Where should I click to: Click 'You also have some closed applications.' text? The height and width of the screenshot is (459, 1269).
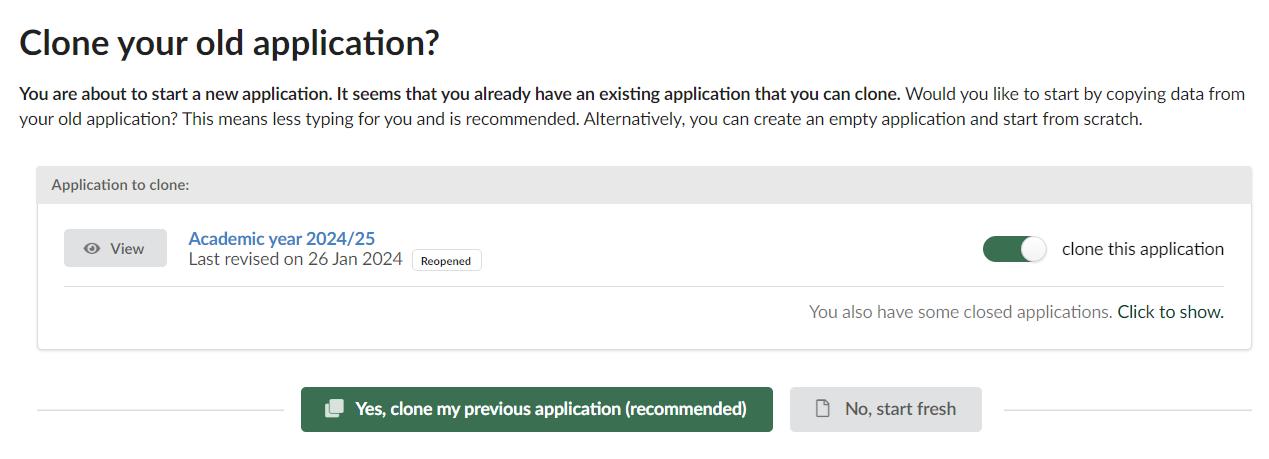[960, 312]
